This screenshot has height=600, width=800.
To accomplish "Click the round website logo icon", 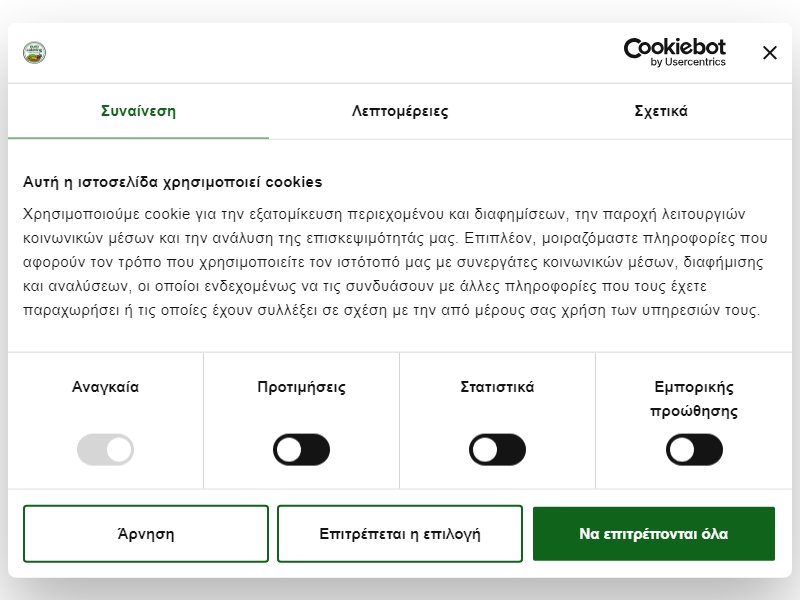I will tap(35, 53).
